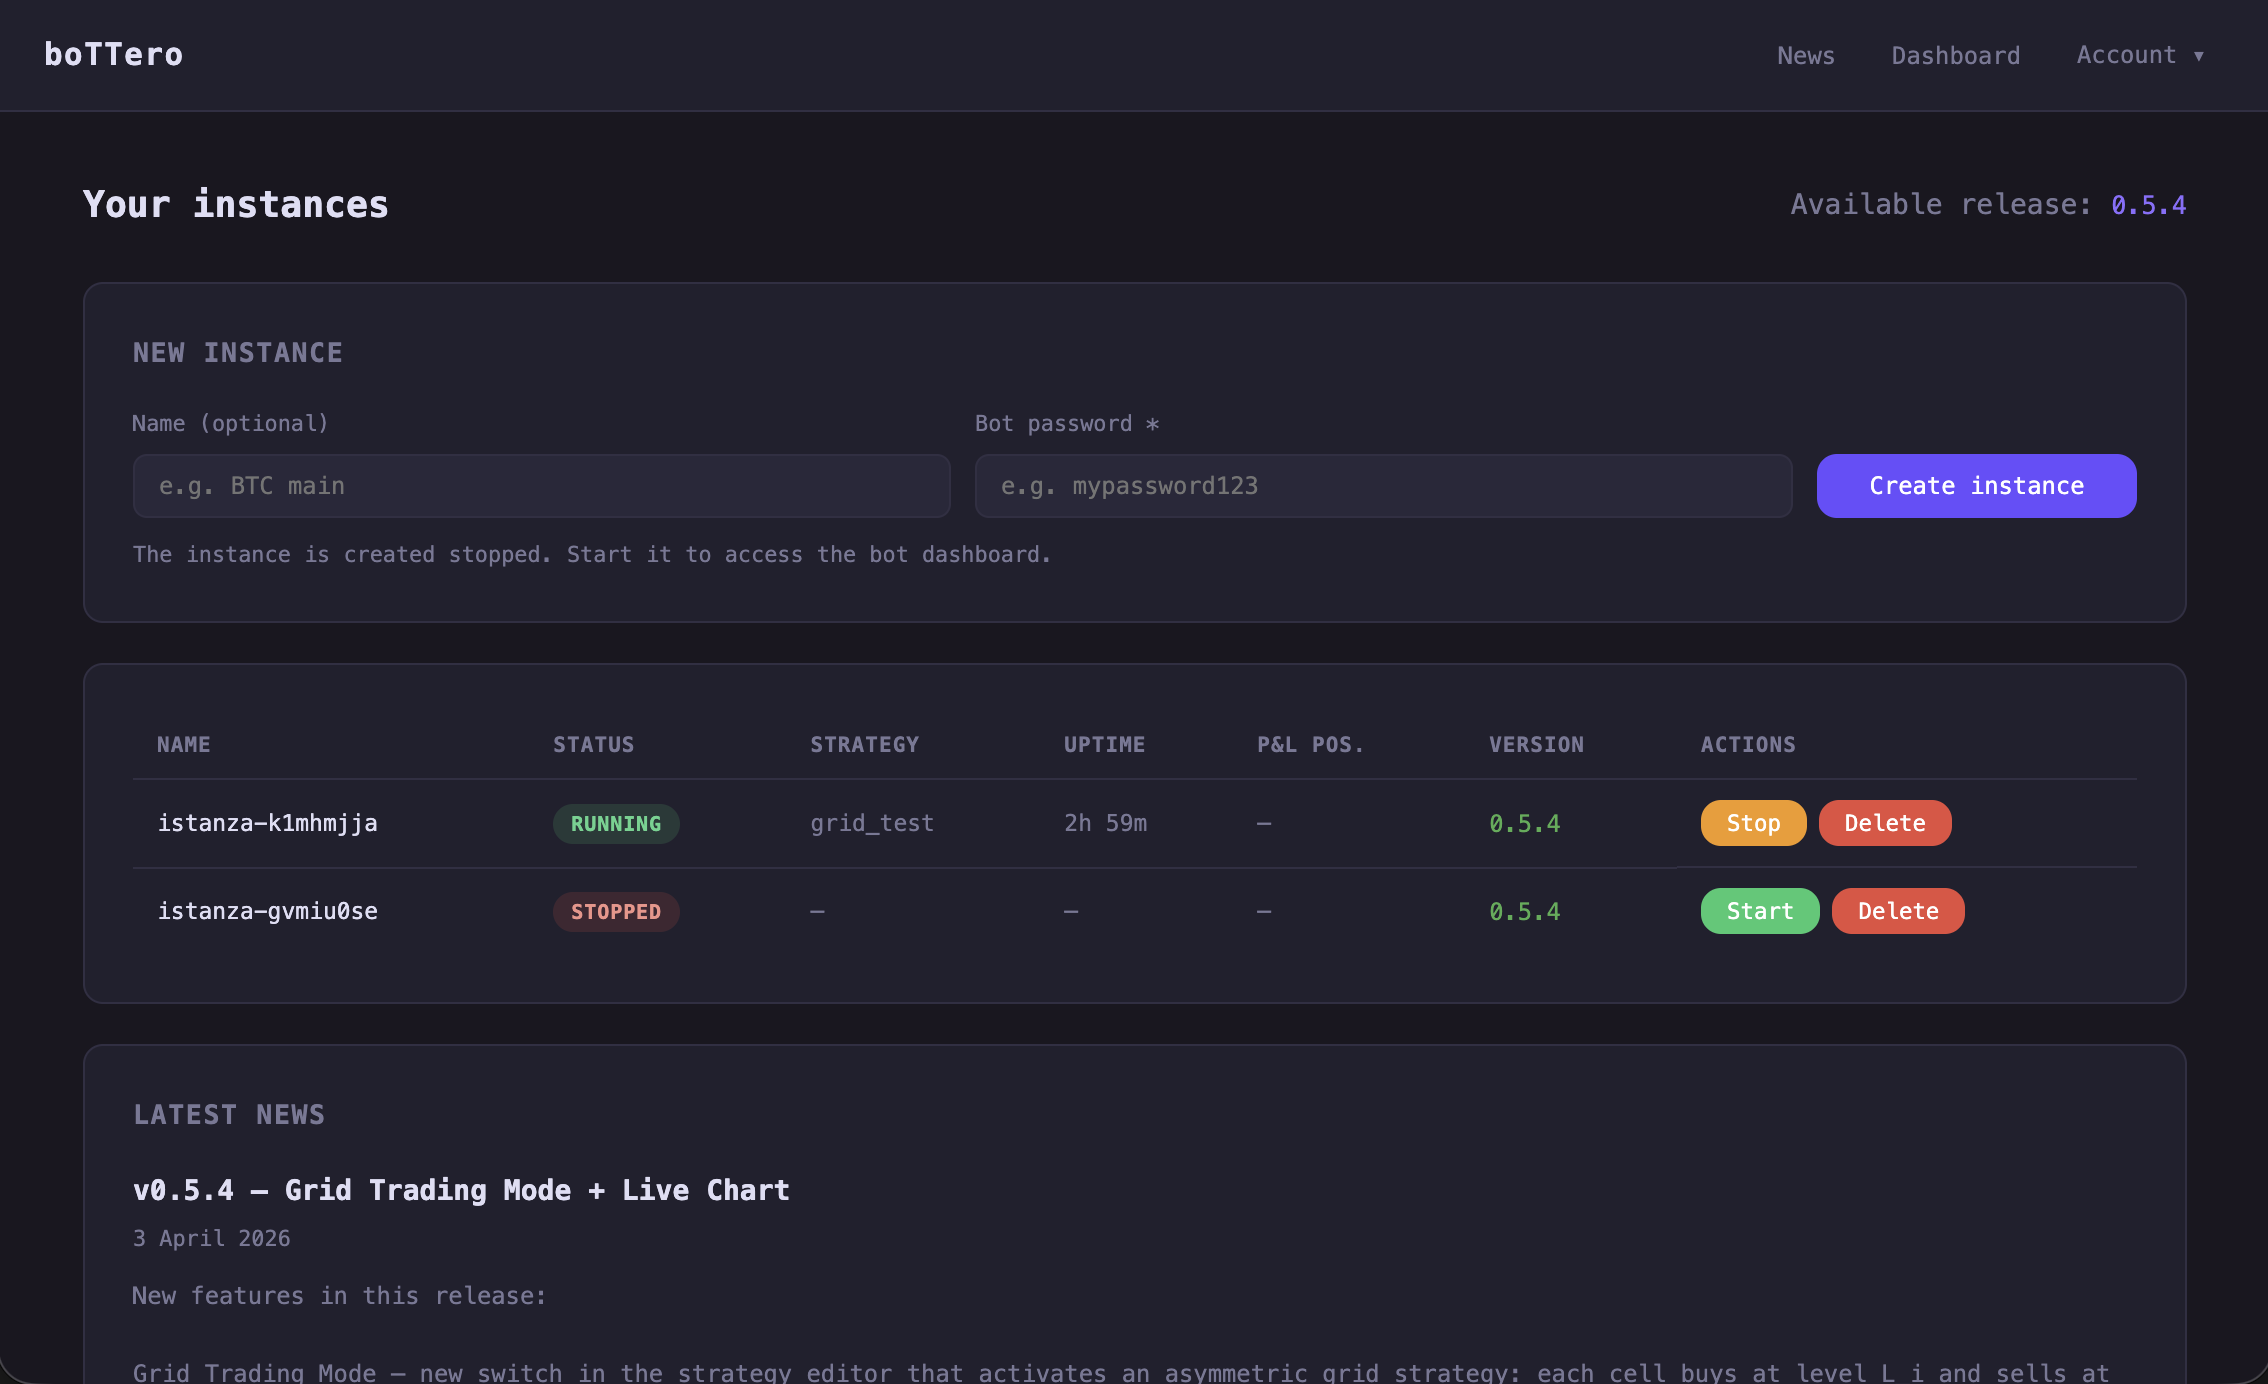Click the grid_test strategy label
The image size is (2268, 1384).
coord(871,823)
